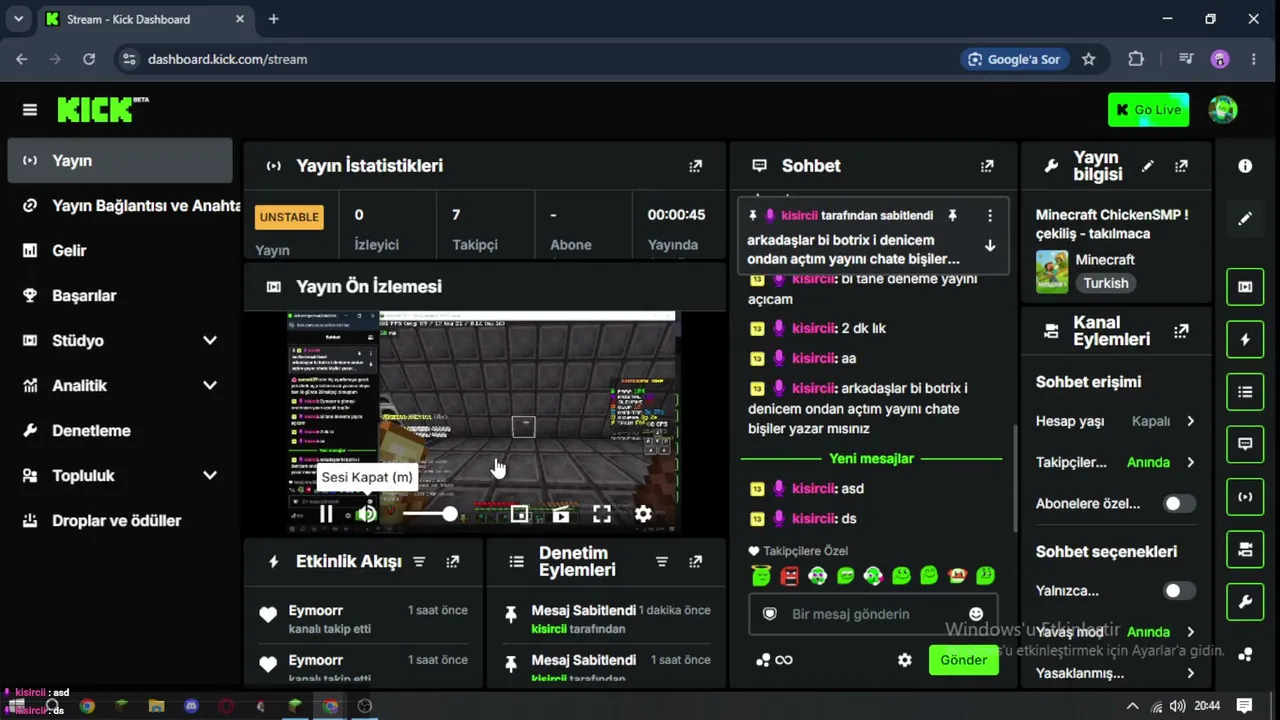This screenshot has height=720, width=1280.
Task: Open Denetleme in the sidebar
Action: tap(120, 431)
